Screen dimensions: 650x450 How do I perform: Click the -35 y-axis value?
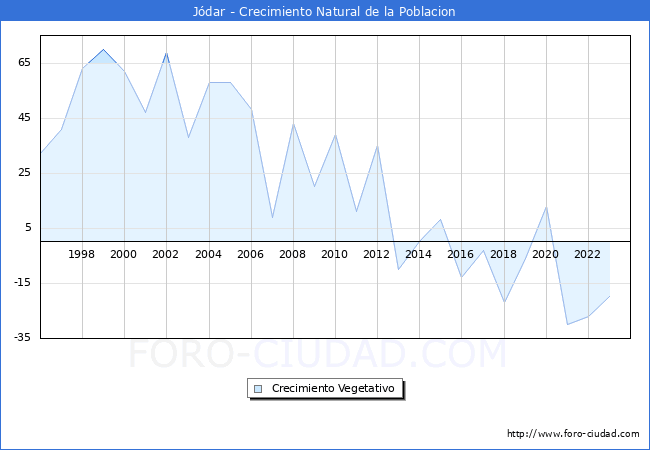click(22, 337)
